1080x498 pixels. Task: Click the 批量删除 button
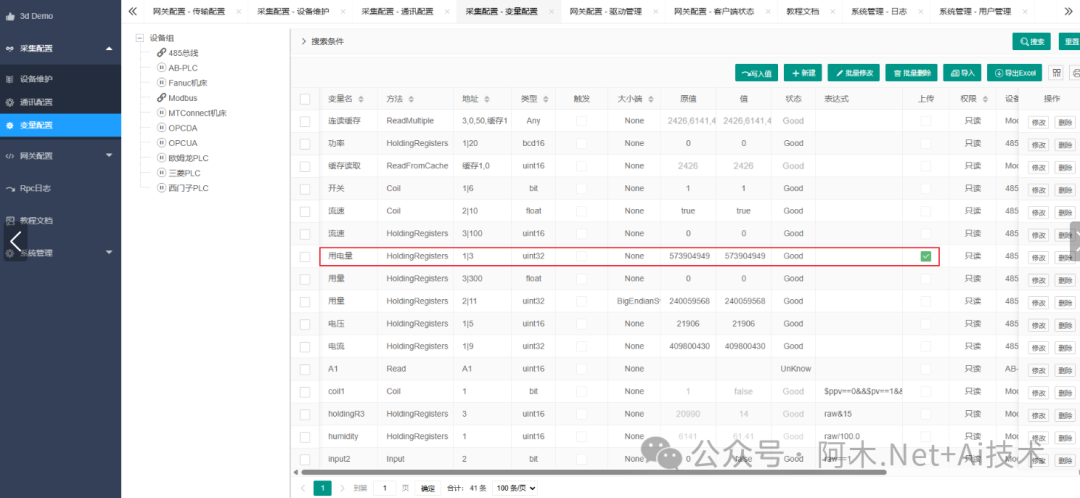pos(911,72)
